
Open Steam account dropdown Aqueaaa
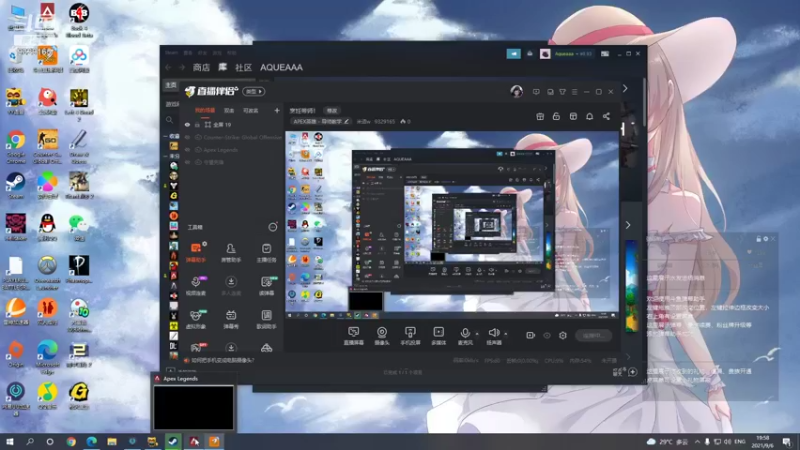[x=571, y=54]
